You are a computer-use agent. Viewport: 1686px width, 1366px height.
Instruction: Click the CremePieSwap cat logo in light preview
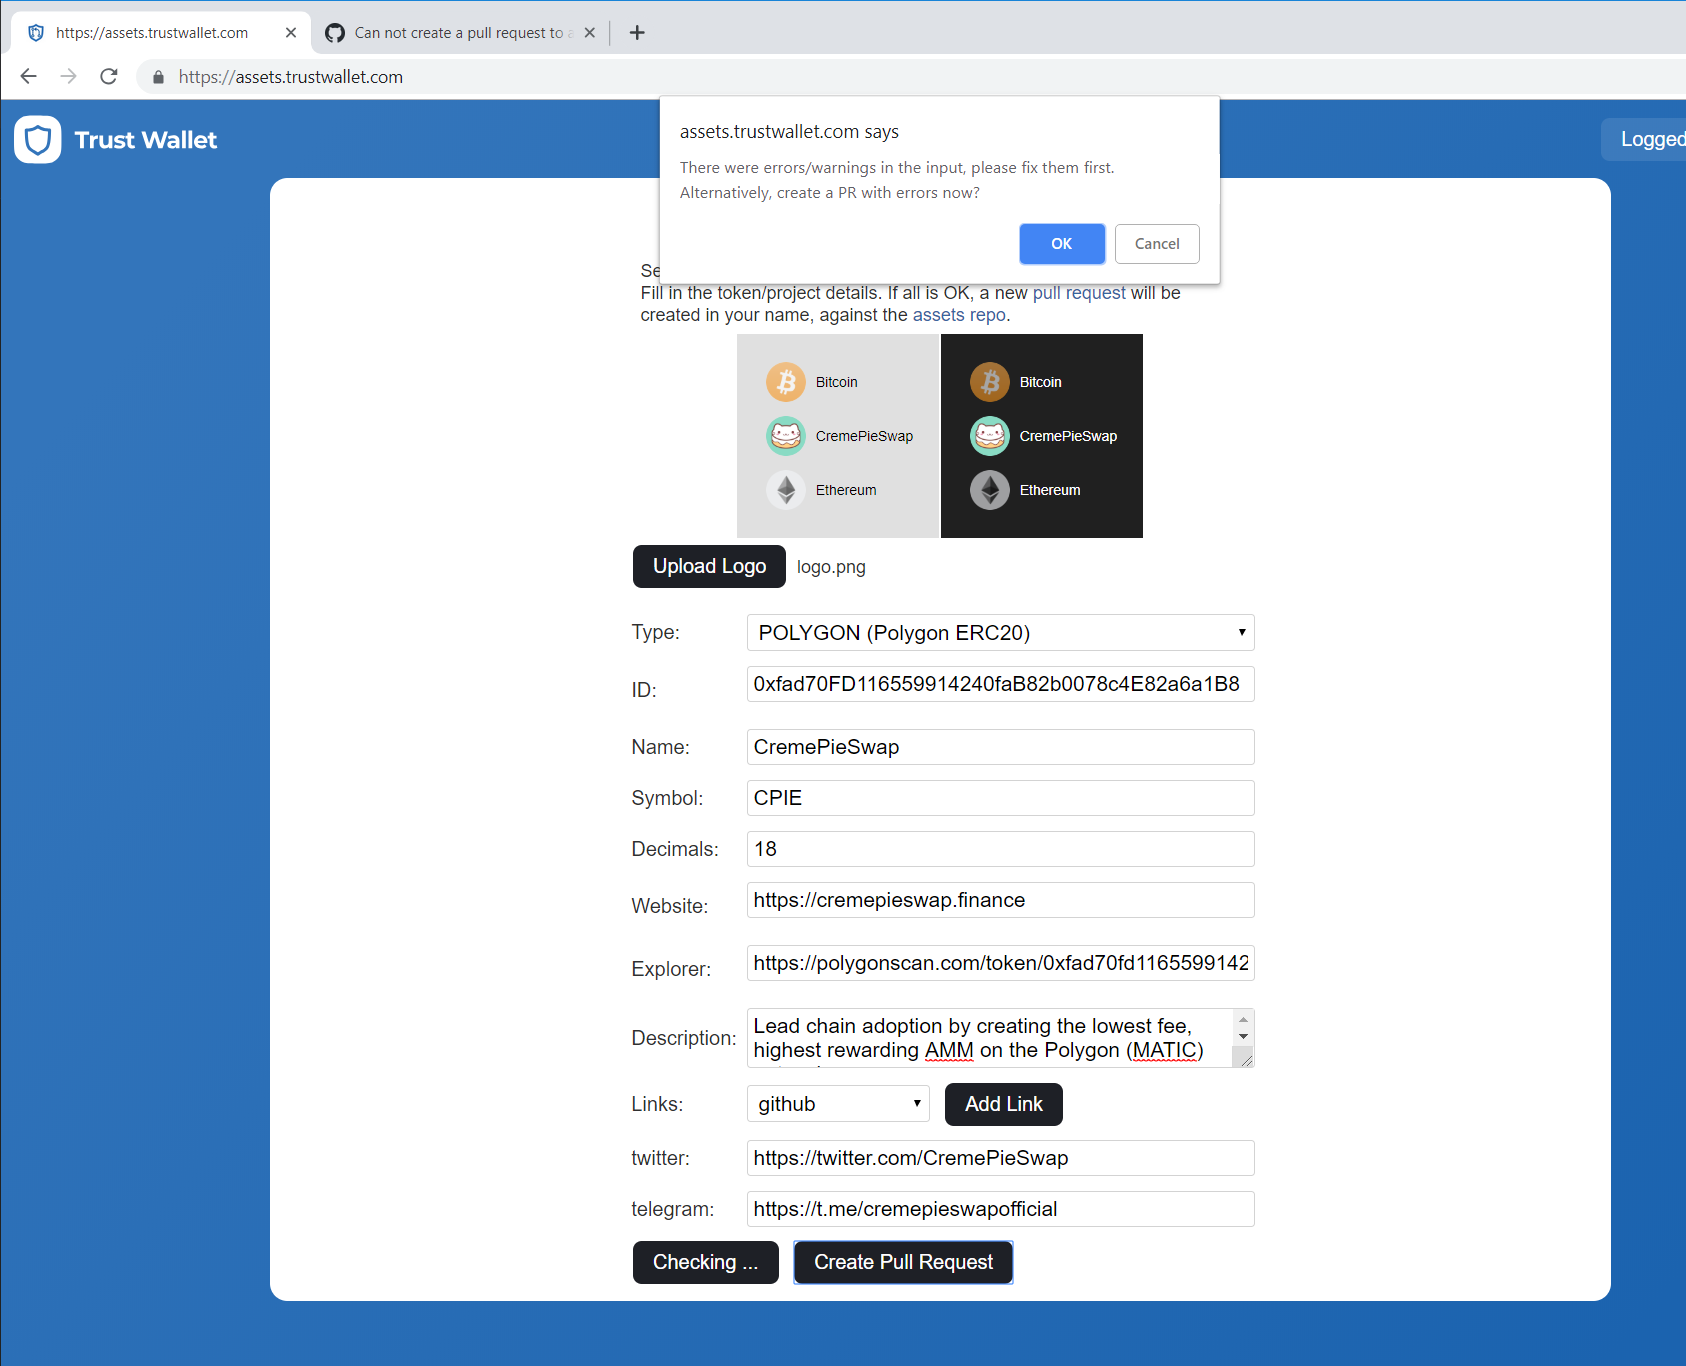coord(786,435)
